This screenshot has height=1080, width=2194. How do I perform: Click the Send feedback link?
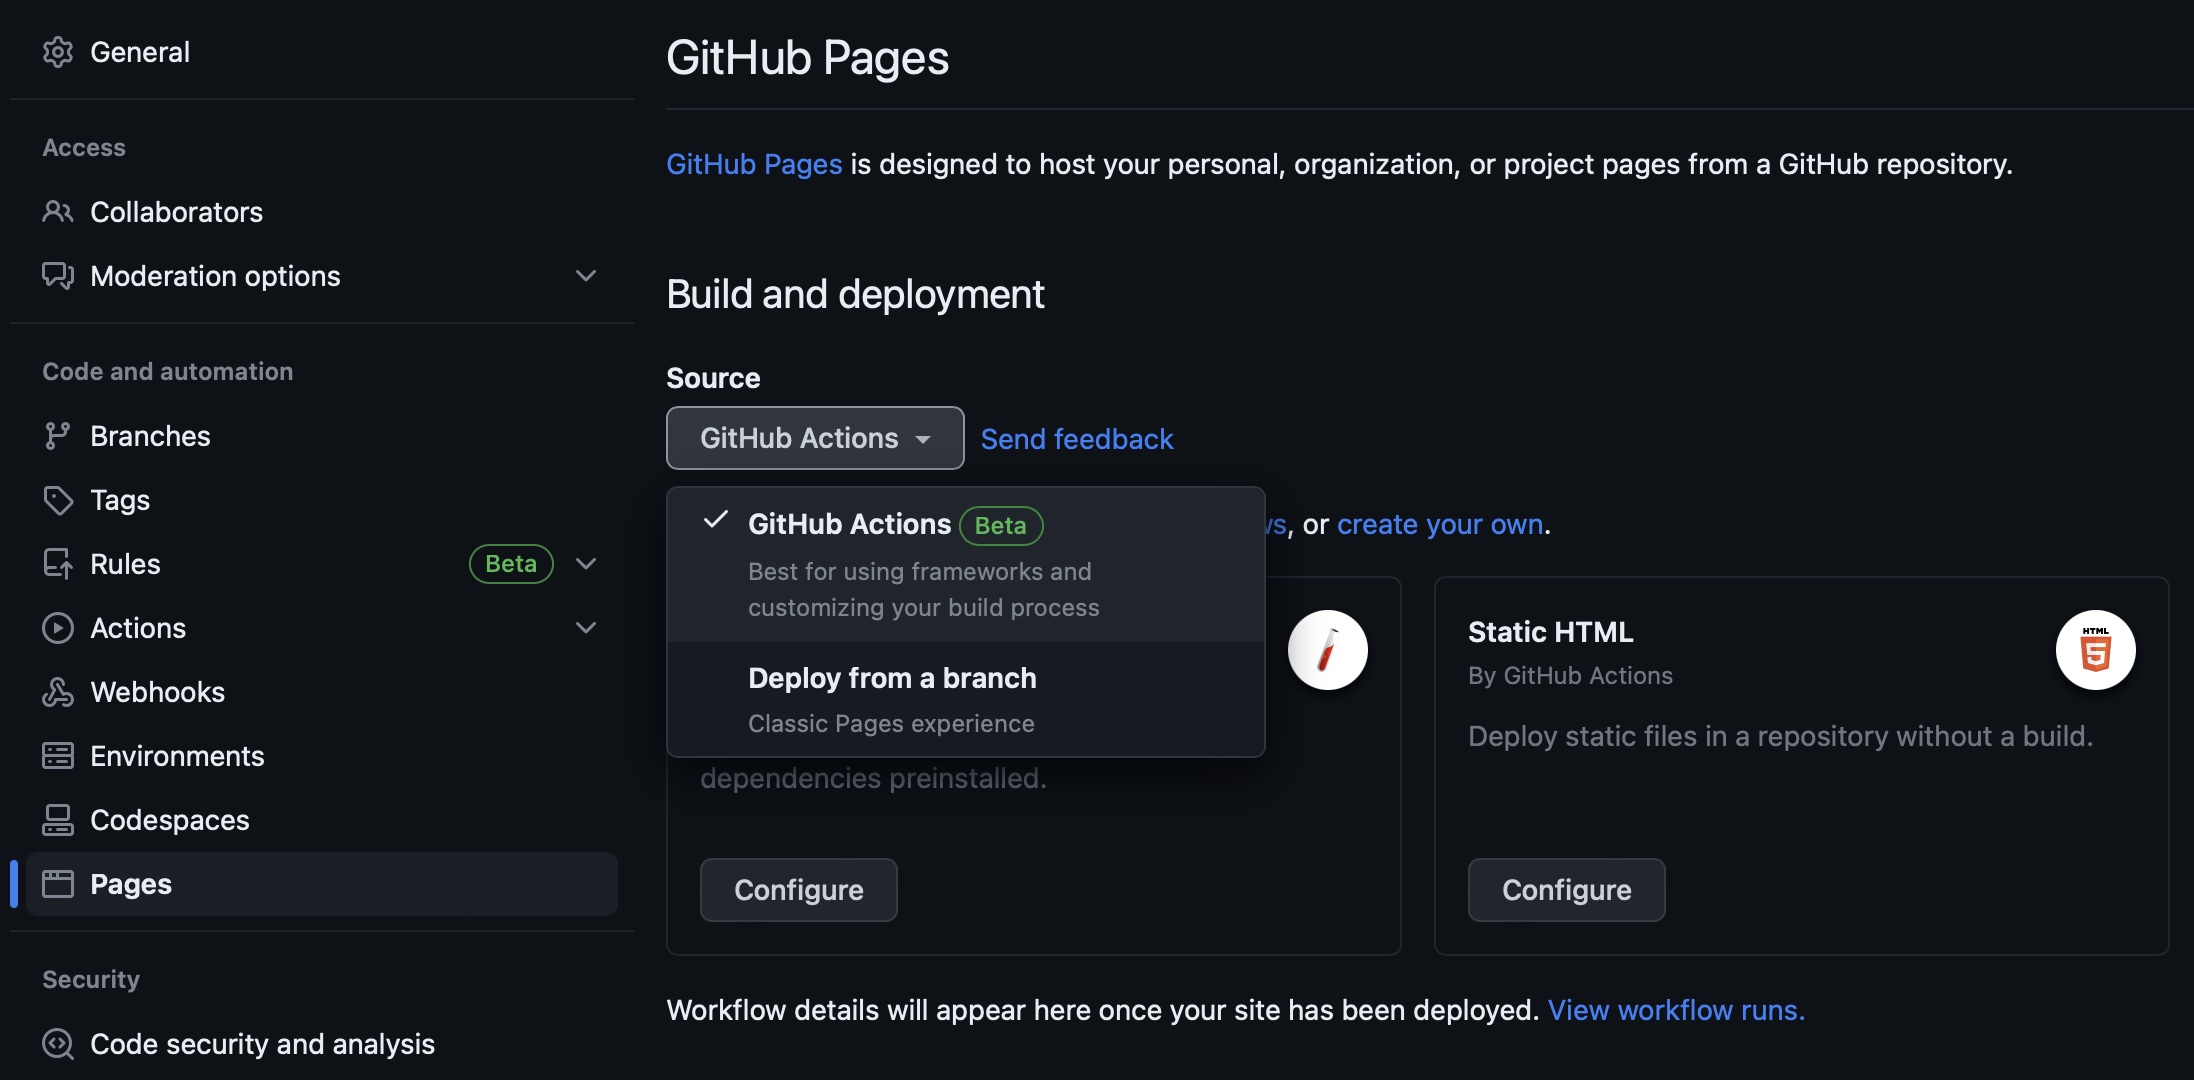click(x=1076, y=439)
